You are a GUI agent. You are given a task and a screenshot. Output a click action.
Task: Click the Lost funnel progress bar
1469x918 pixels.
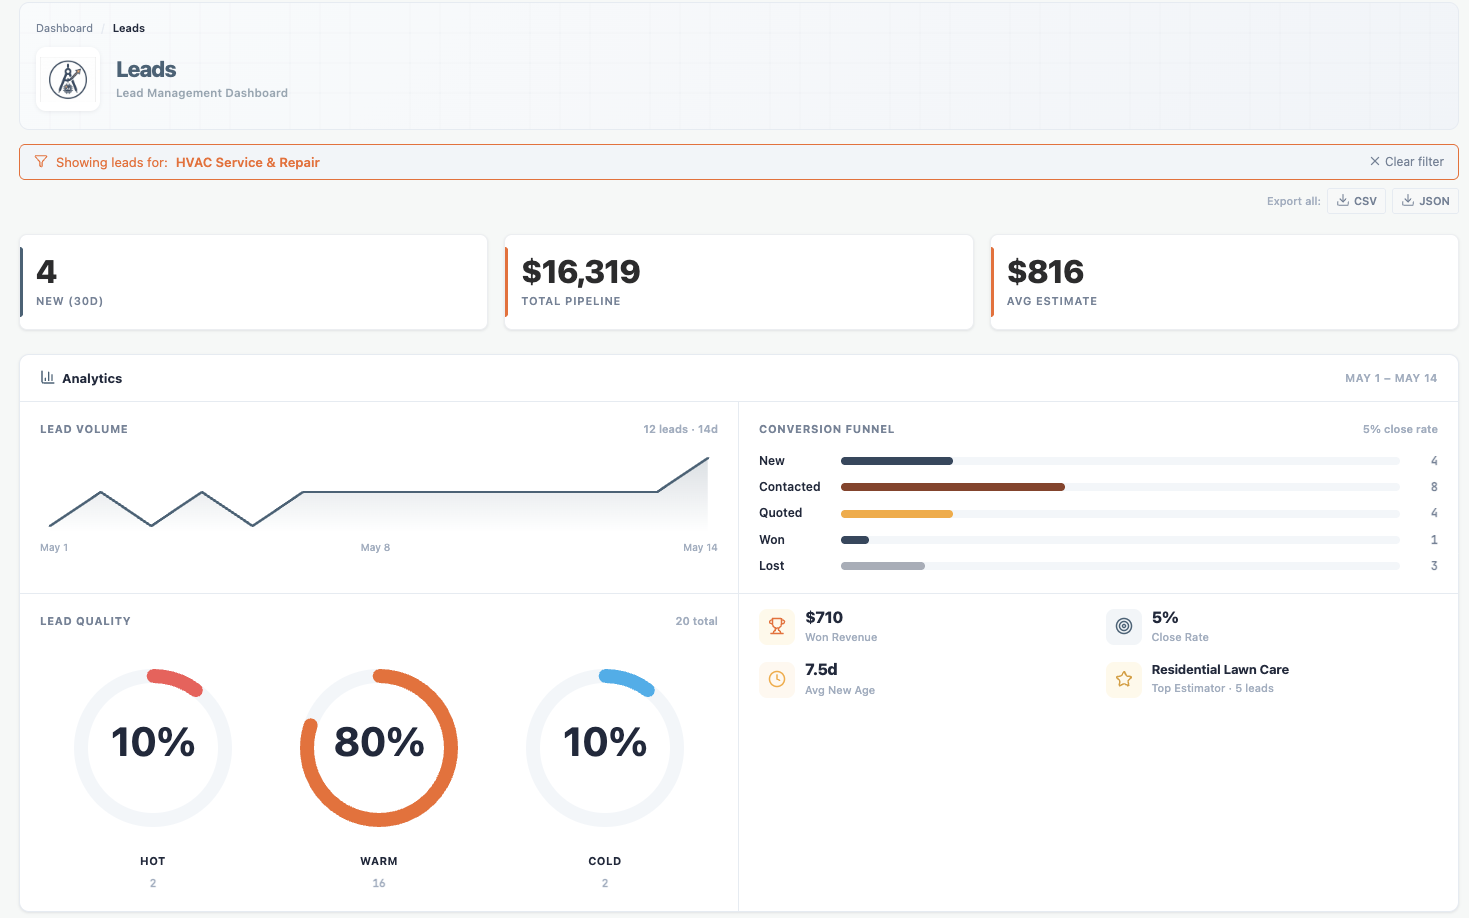coord(1120,566)
